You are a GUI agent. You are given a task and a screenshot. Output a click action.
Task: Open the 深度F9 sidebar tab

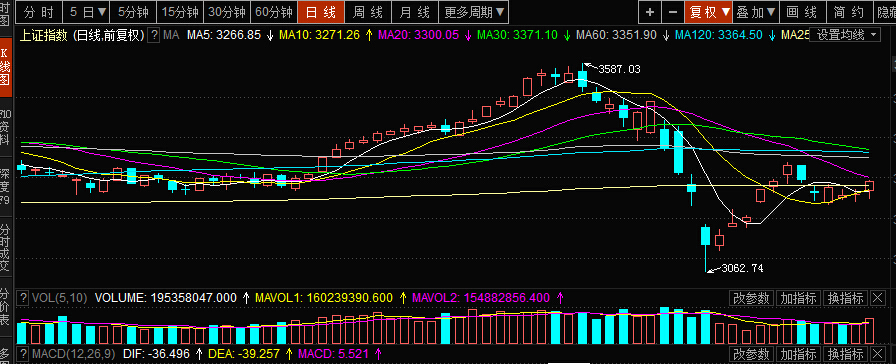[5, 186]
